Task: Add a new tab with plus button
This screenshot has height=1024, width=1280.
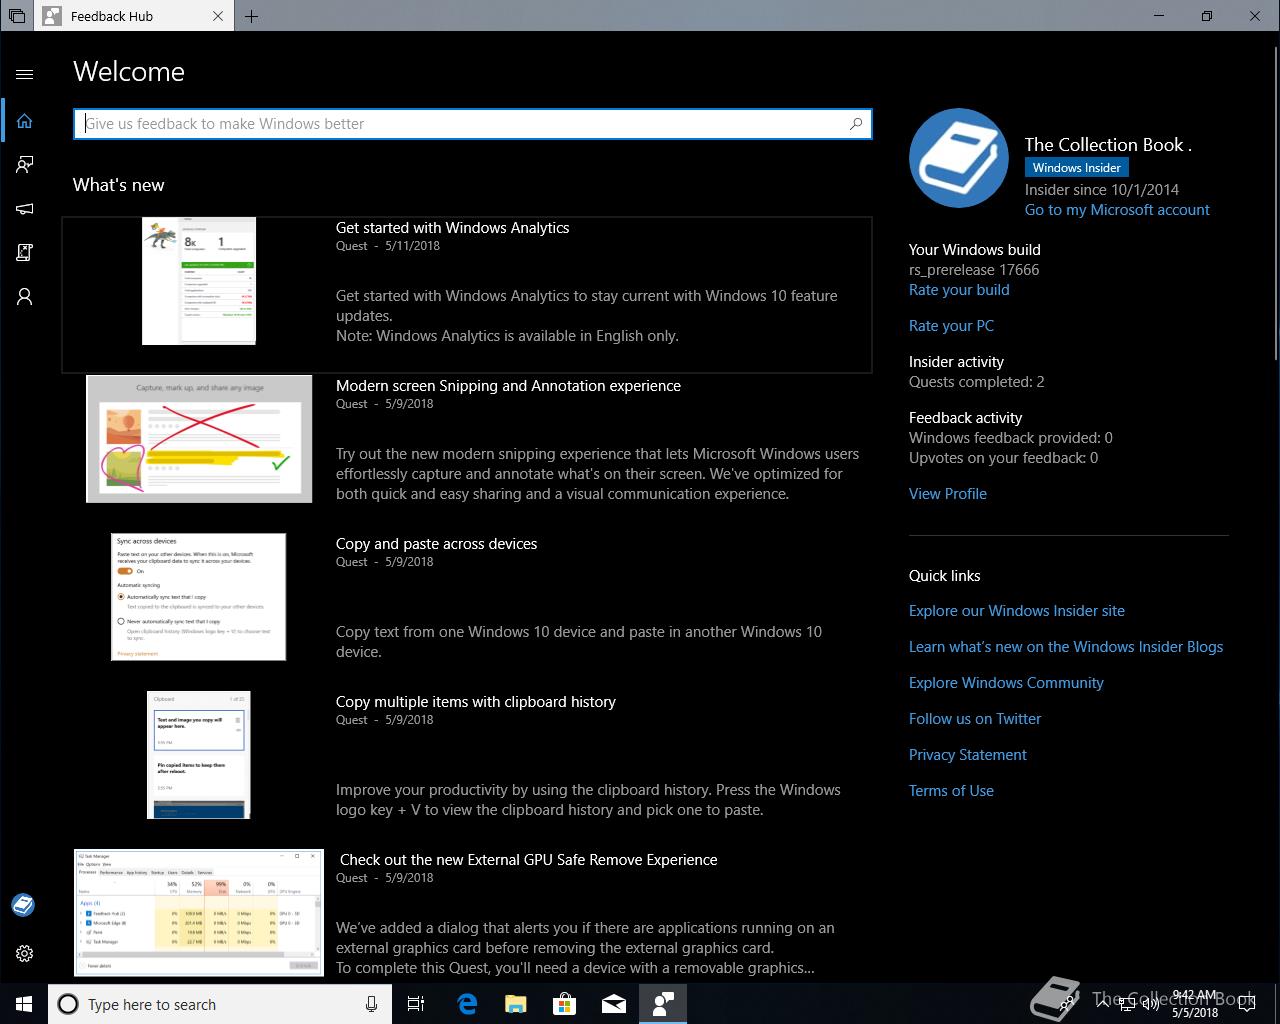Action: tap(251, 16)
